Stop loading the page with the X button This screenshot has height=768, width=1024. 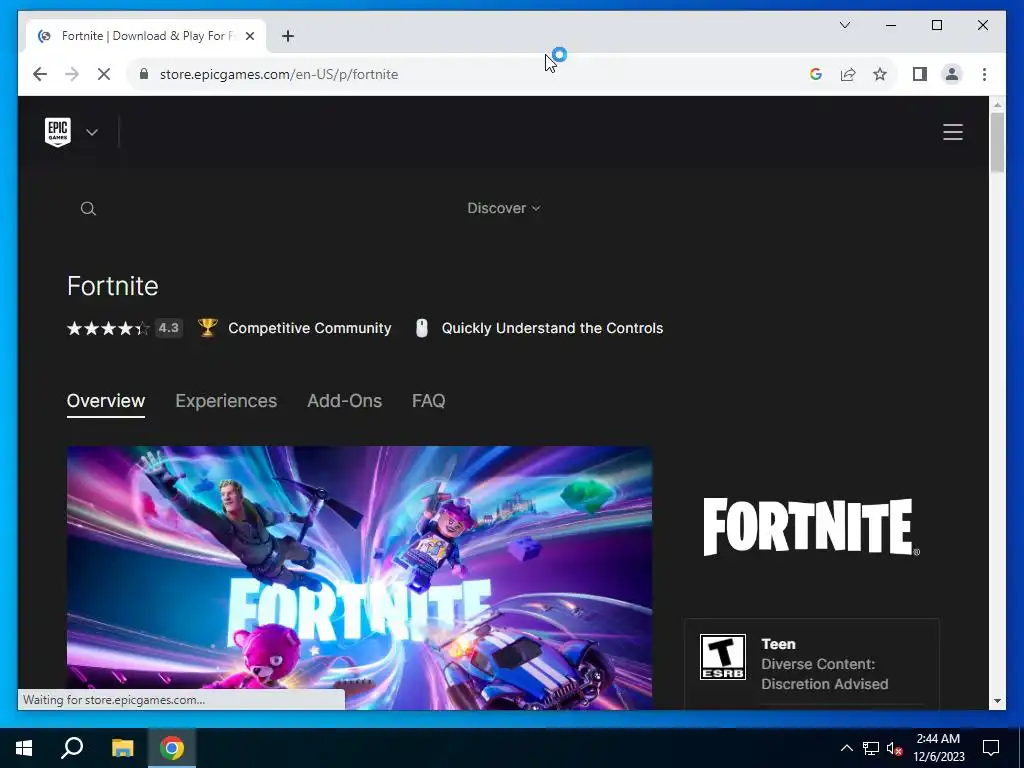[x=104, y=74]
